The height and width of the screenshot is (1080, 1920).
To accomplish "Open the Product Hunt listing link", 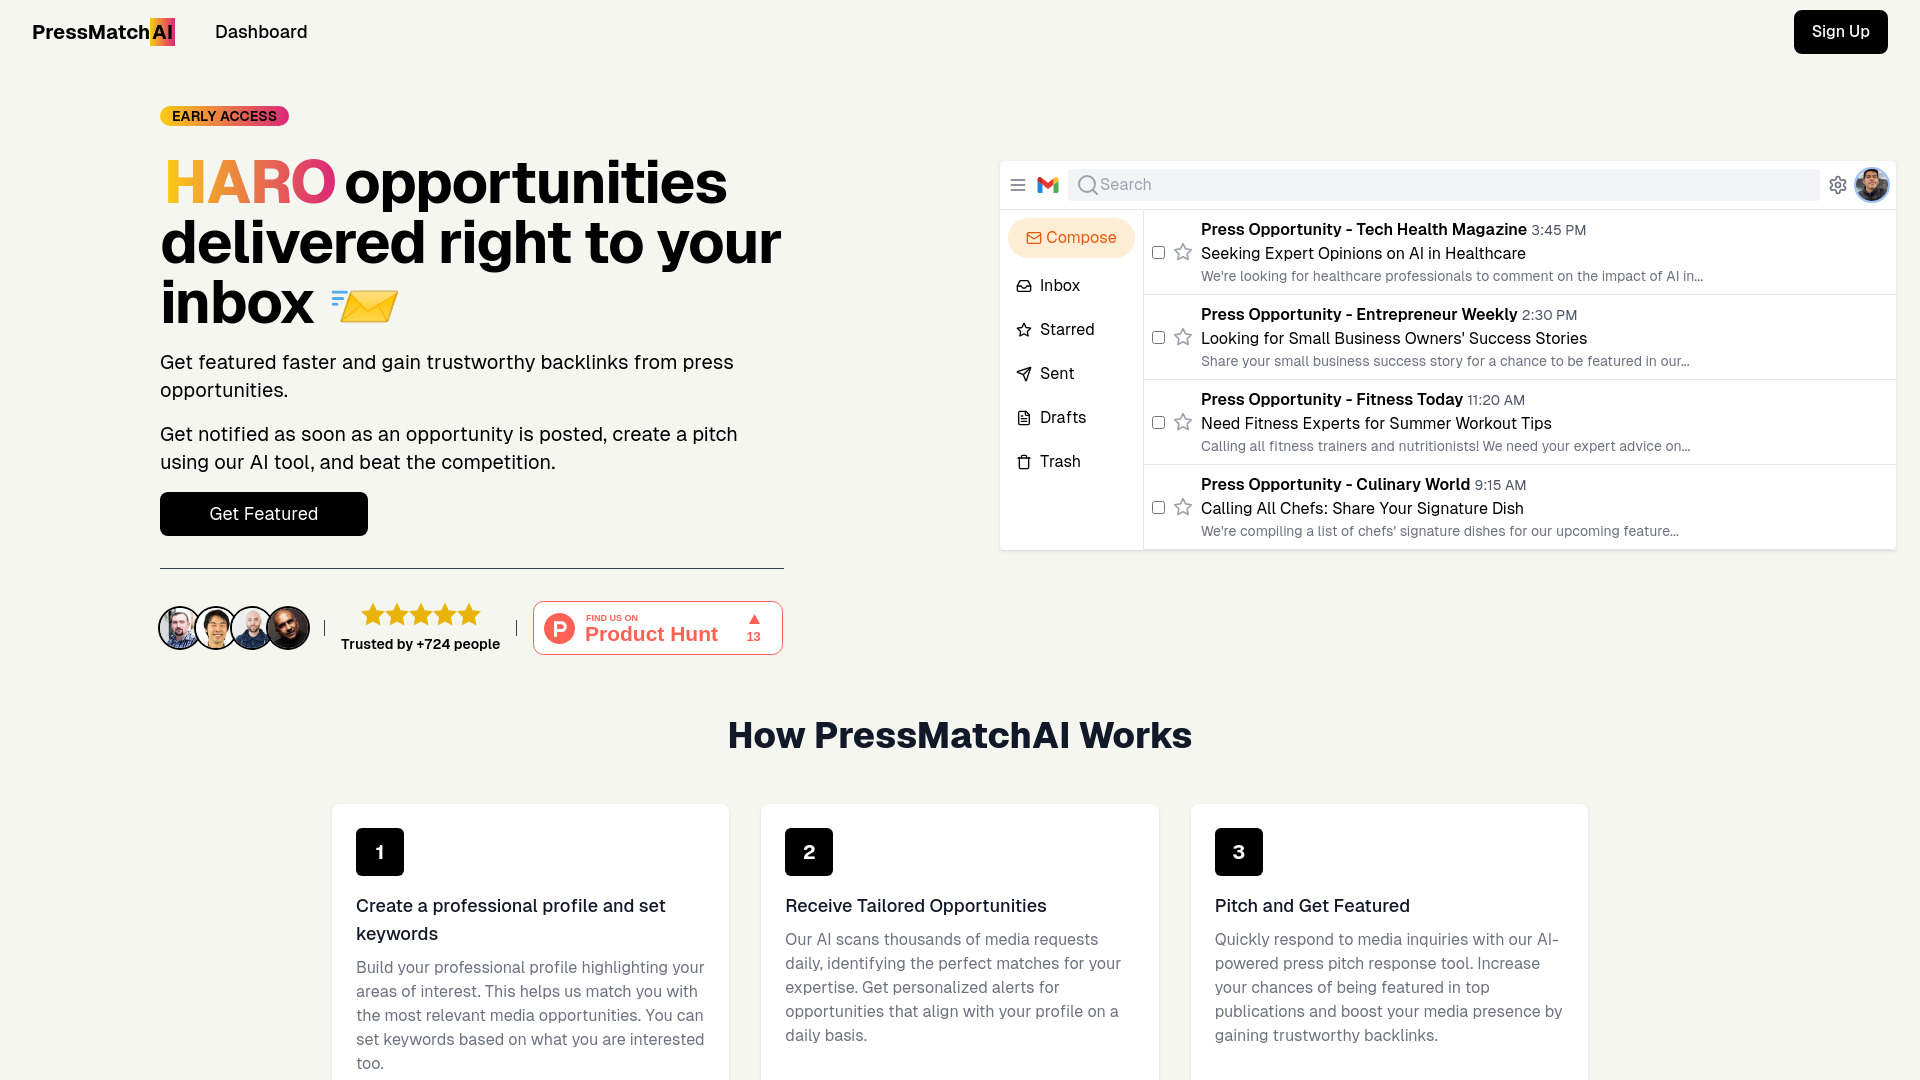I will pos(657,628).
